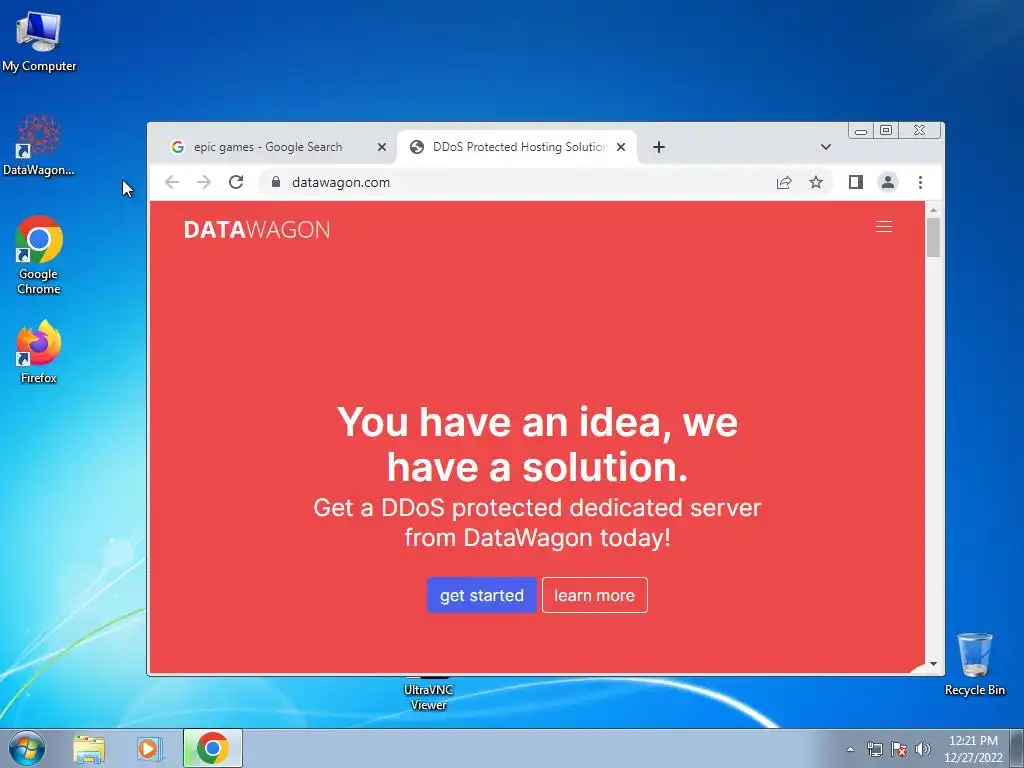The image size is (1024, 768).
Task: Open Windows Explorer from taskbar
Action: point(89,748)
